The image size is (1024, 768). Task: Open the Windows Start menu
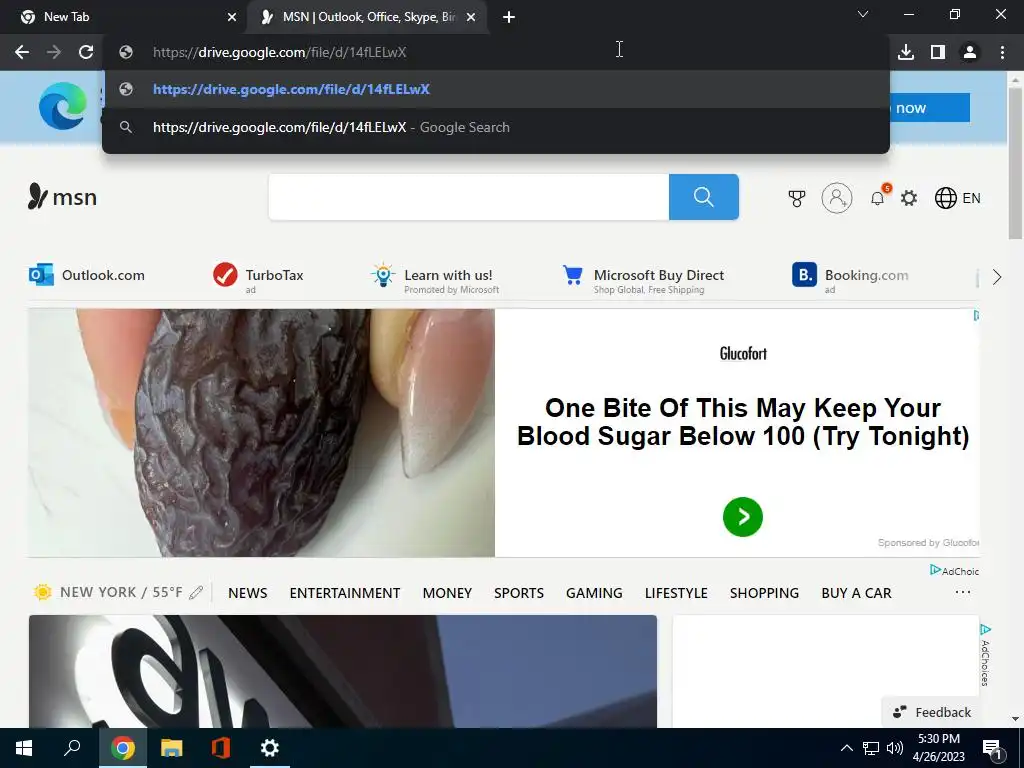(x=24, y=748)
